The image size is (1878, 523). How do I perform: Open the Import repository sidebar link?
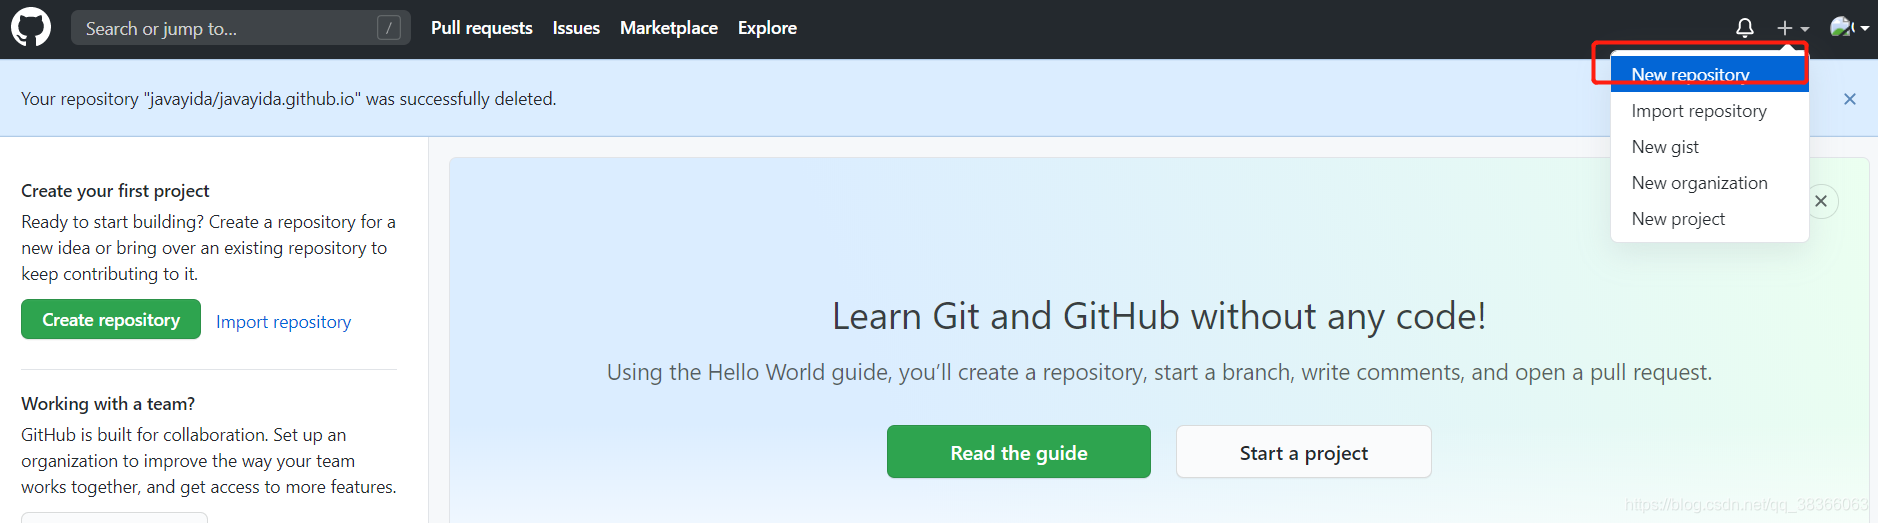284,322
